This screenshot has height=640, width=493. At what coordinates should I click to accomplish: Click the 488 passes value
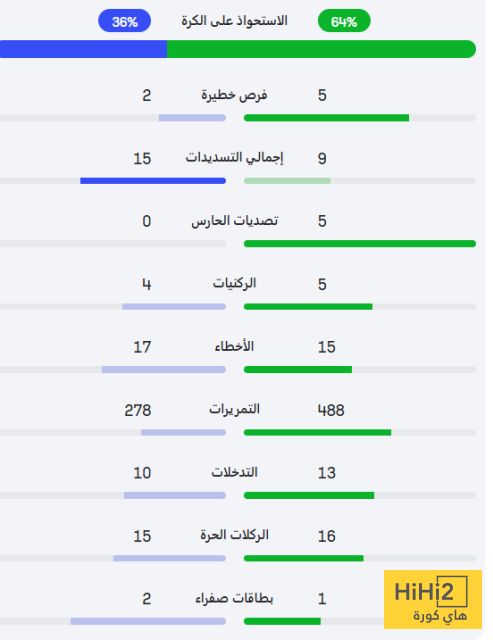pyautogui.click(x=331, y=410)
